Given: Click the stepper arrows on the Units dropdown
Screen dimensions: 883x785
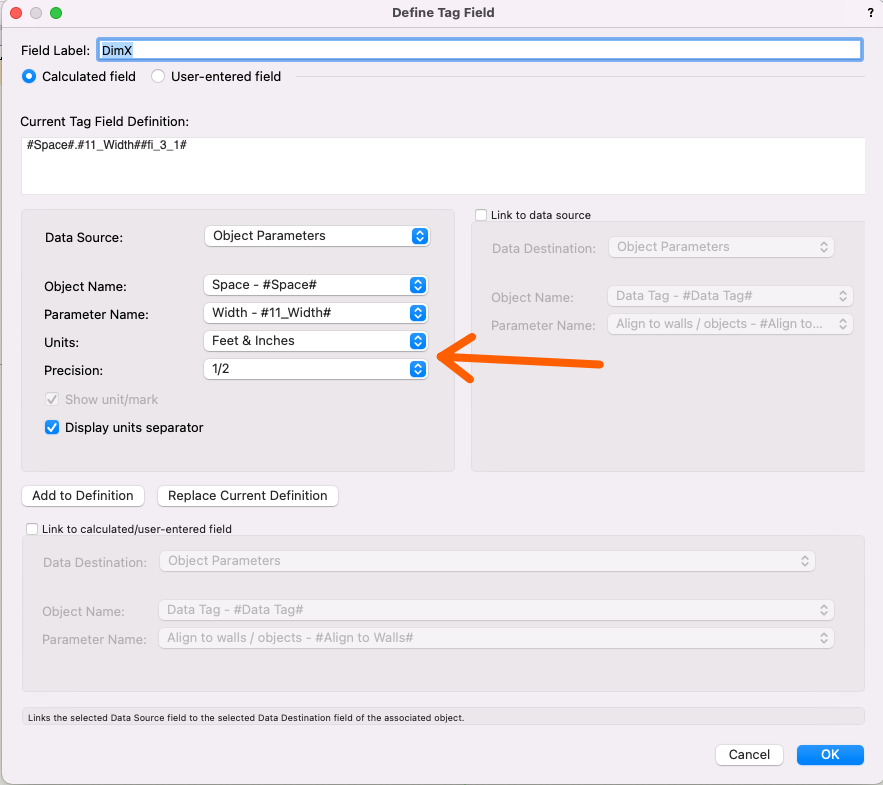Looking at the screenshot, I should [418, 341].
